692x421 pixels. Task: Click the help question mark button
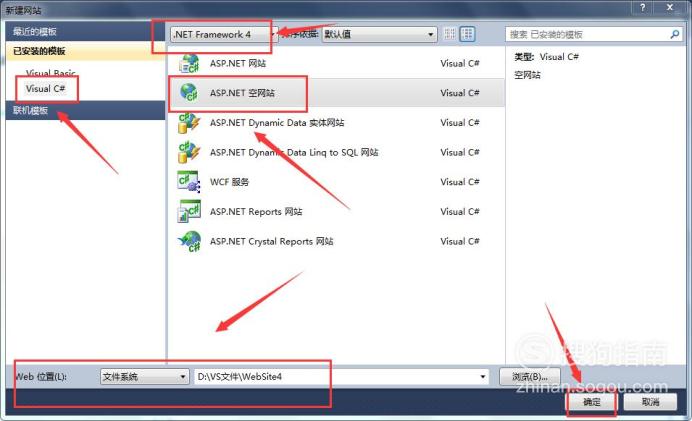coord(643,7)
